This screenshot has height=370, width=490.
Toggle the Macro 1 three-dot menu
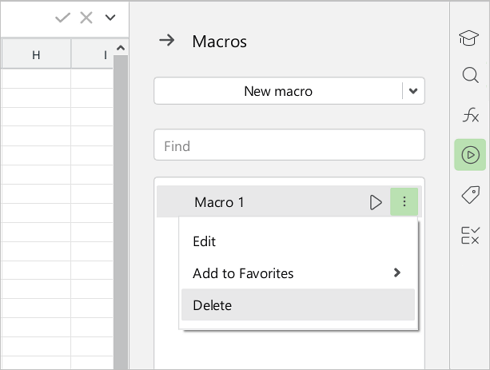(404, 202)
